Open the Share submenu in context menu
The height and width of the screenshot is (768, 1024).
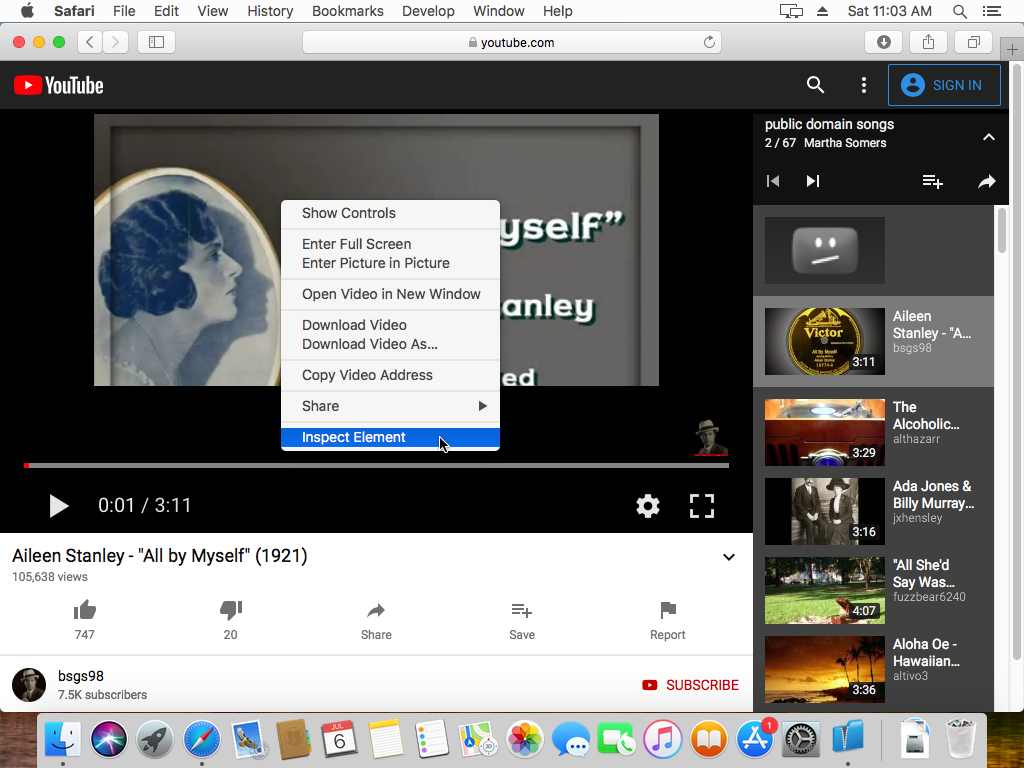pos(390,406)
